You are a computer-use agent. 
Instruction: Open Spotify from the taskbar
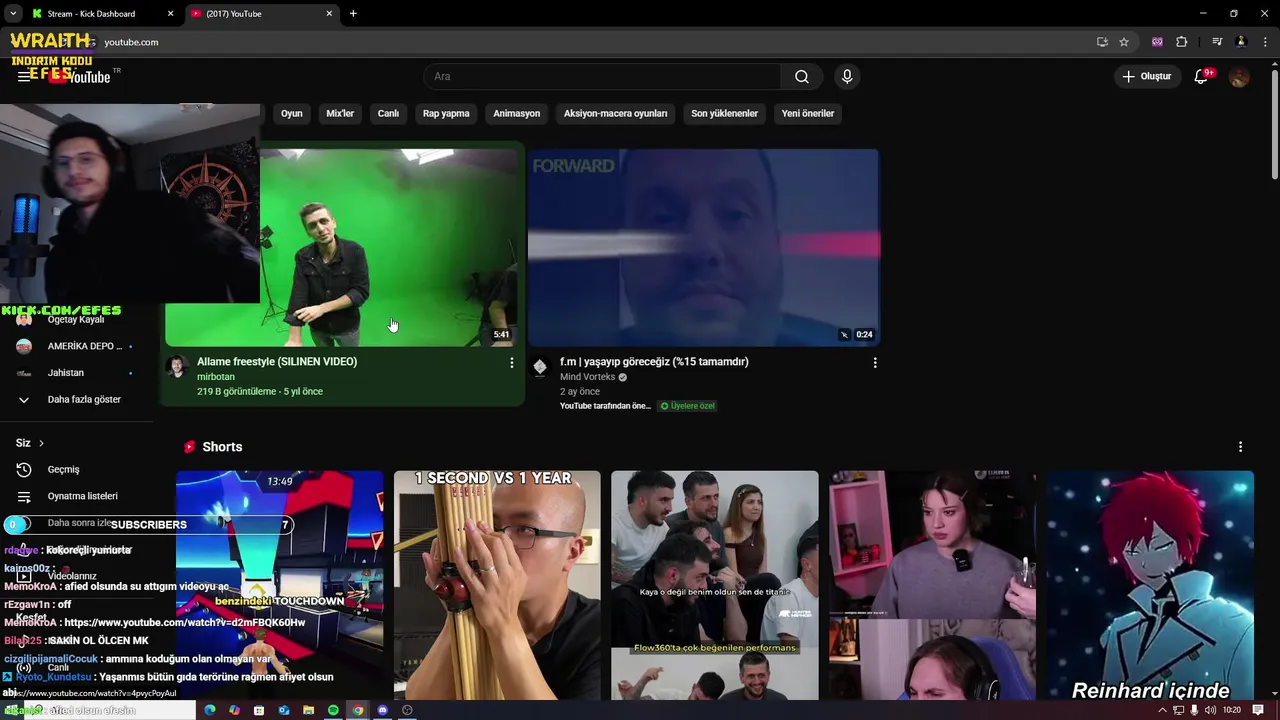(333, 710)
